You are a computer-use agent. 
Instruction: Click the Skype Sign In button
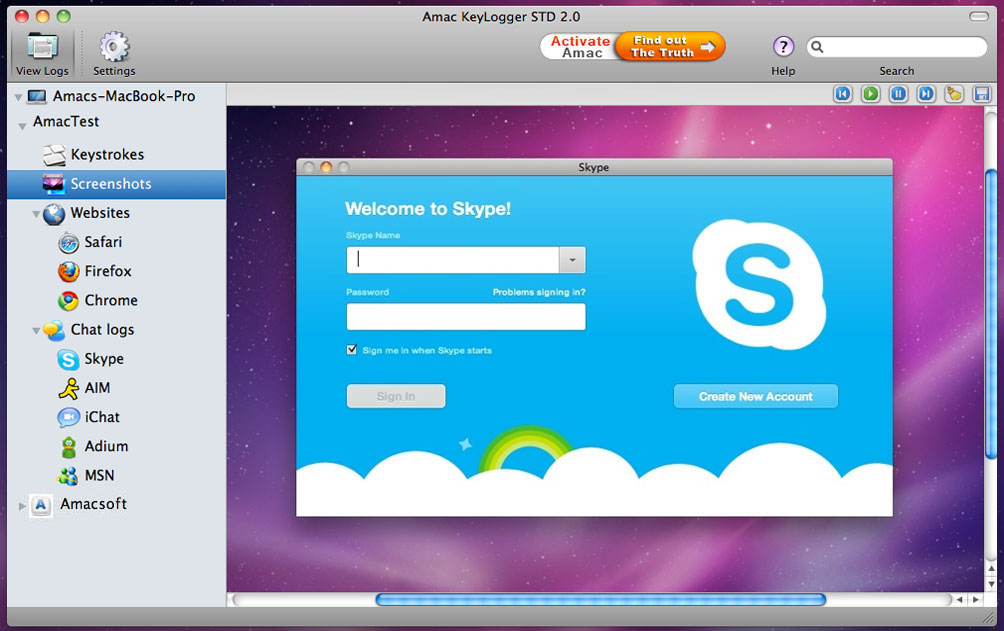point(396,396)
